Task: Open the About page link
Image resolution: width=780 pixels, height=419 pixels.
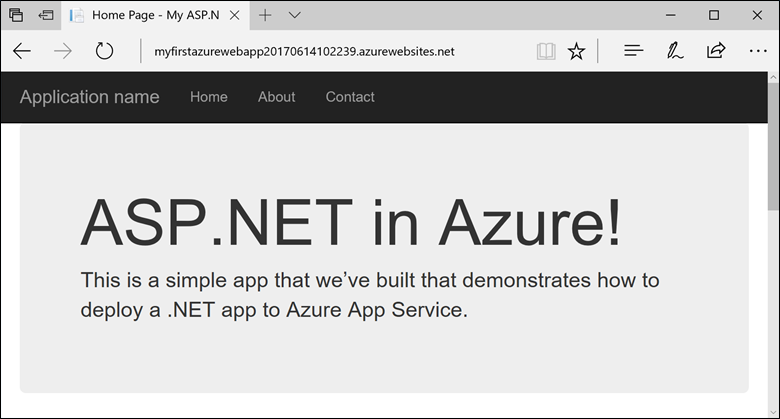Action: point(276,97)
